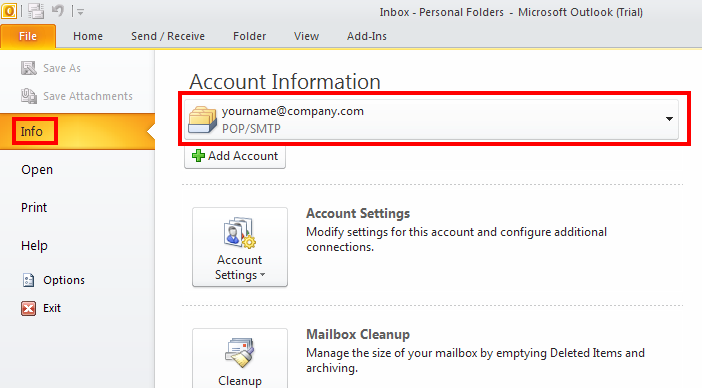Image resolution: width=702 pixels, height=388 pixels.
Task: Switch to the Home ribbon tab
Action: coord(88,36)
